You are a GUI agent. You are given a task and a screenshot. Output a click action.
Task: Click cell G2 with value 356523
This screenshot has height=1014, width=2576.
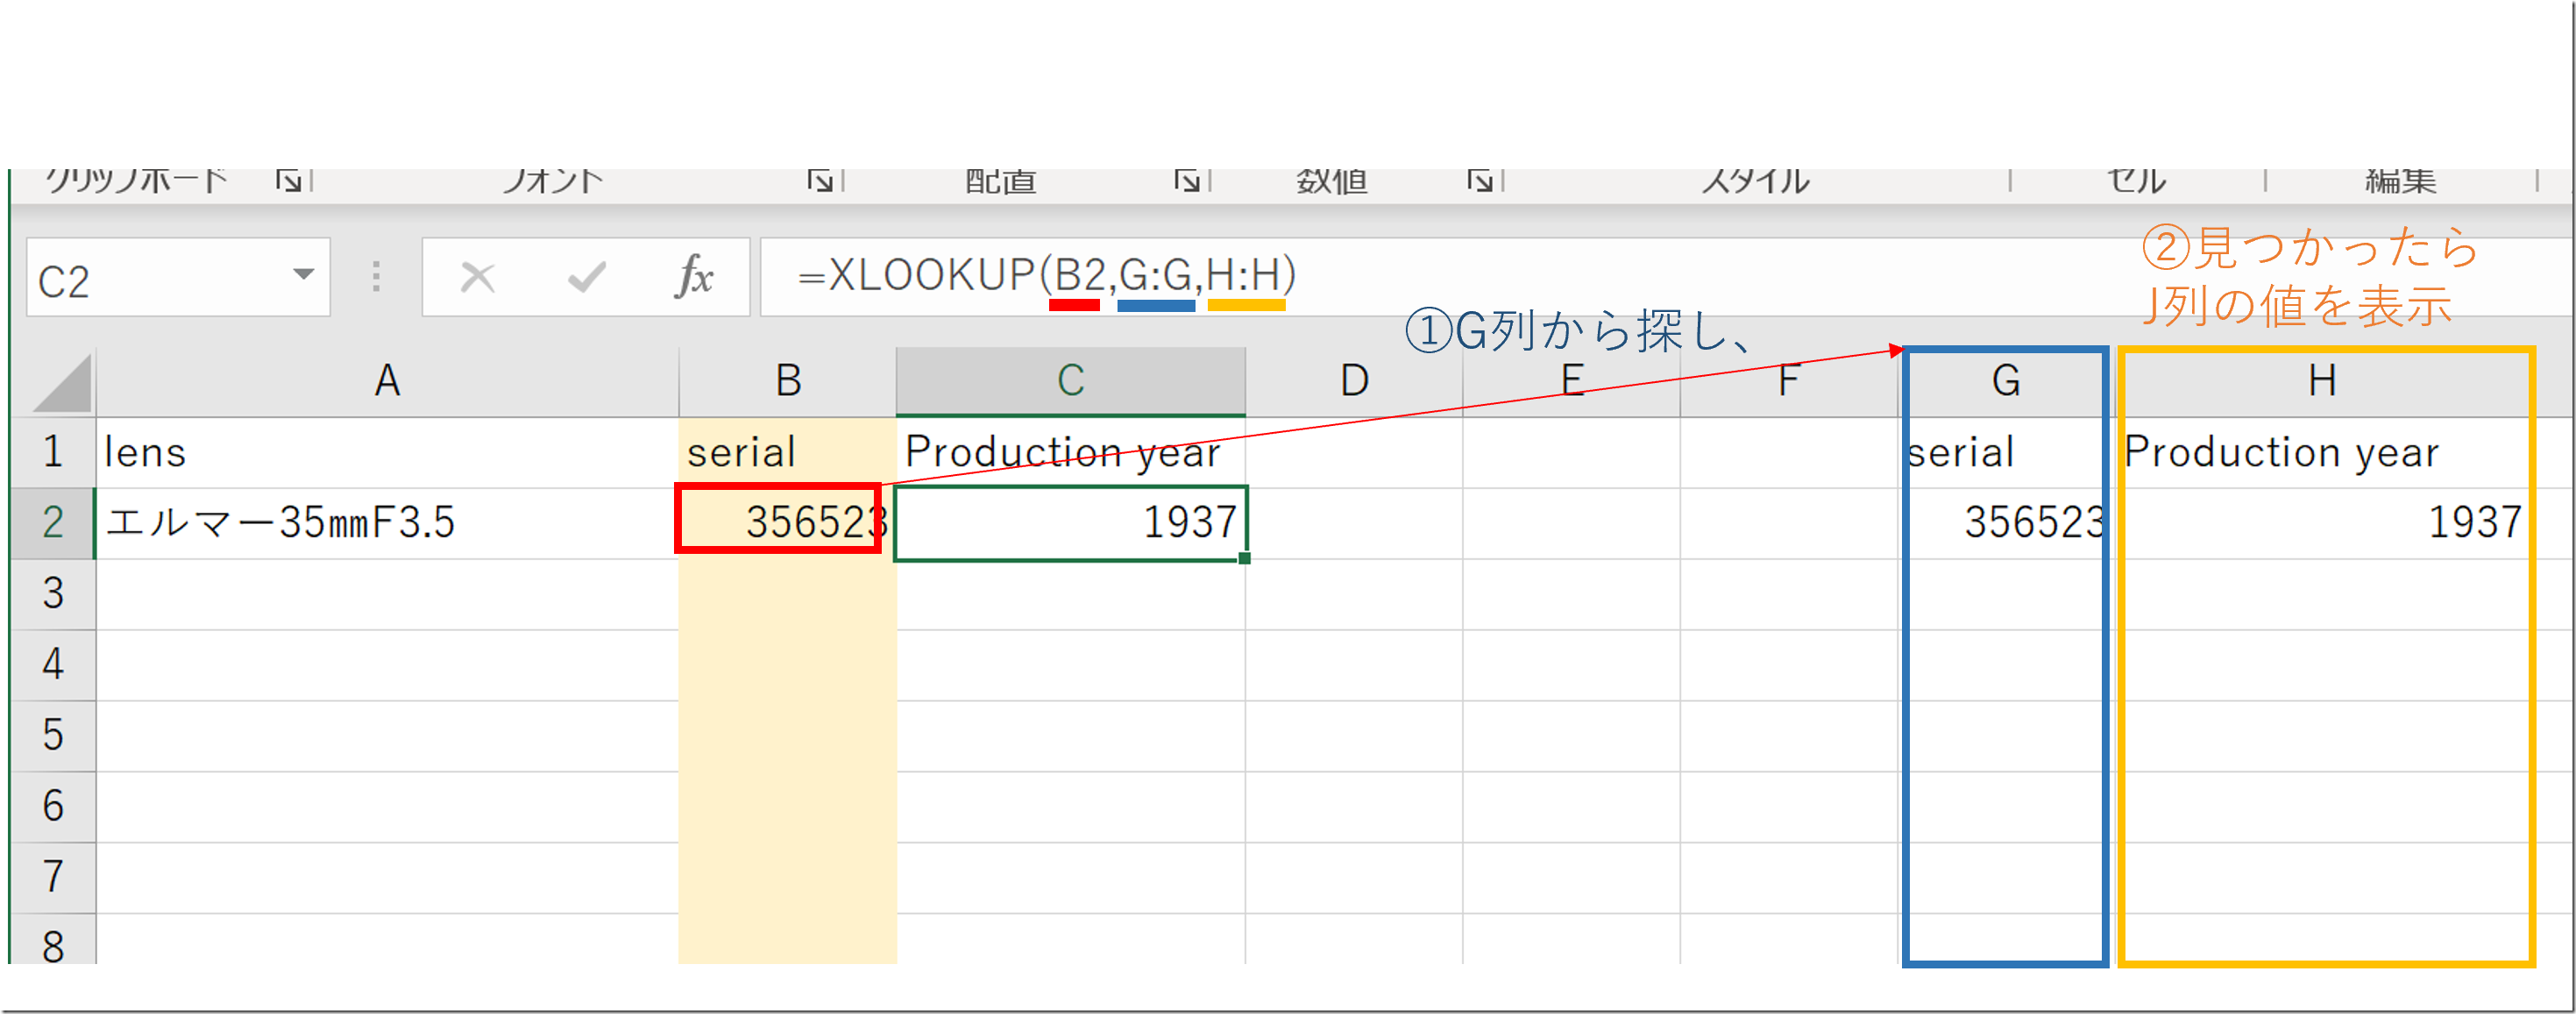click(2006, 523)
